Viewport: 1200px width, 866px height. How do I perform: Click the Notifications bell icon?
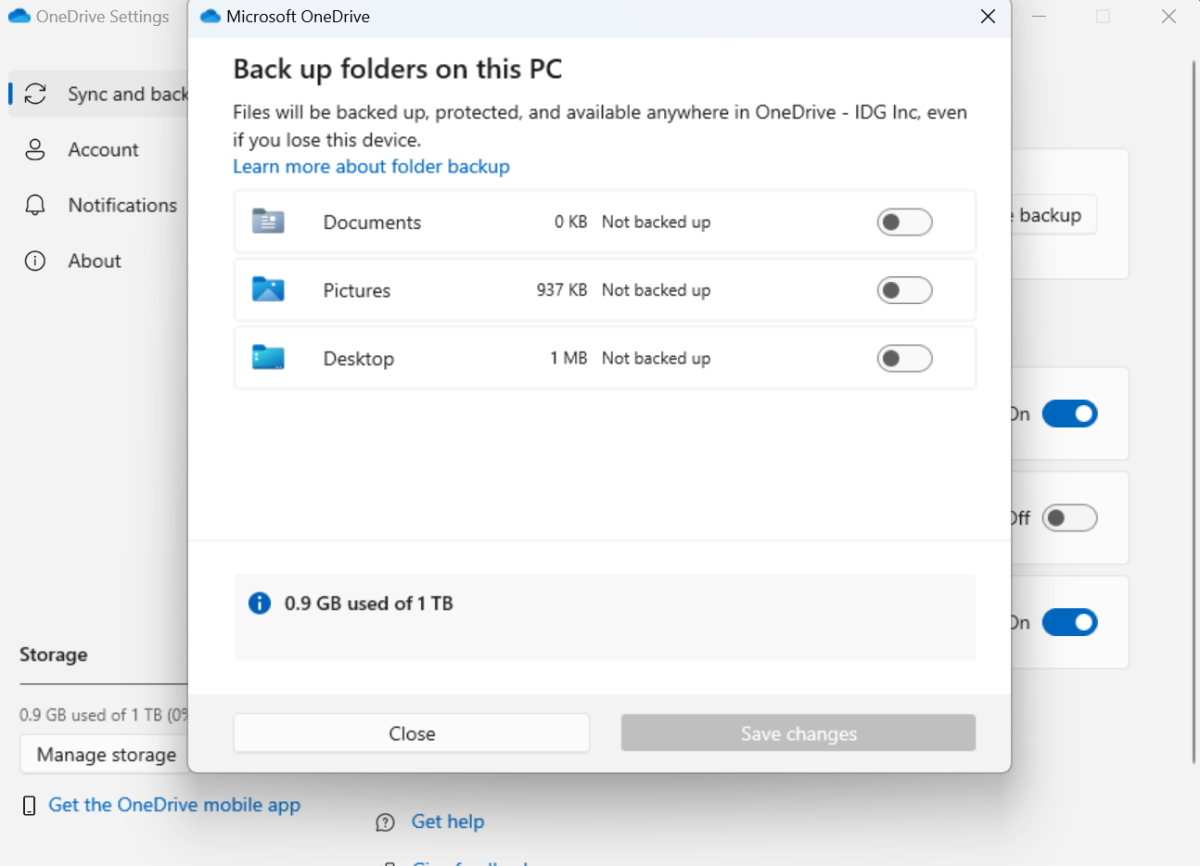[36, 205]
